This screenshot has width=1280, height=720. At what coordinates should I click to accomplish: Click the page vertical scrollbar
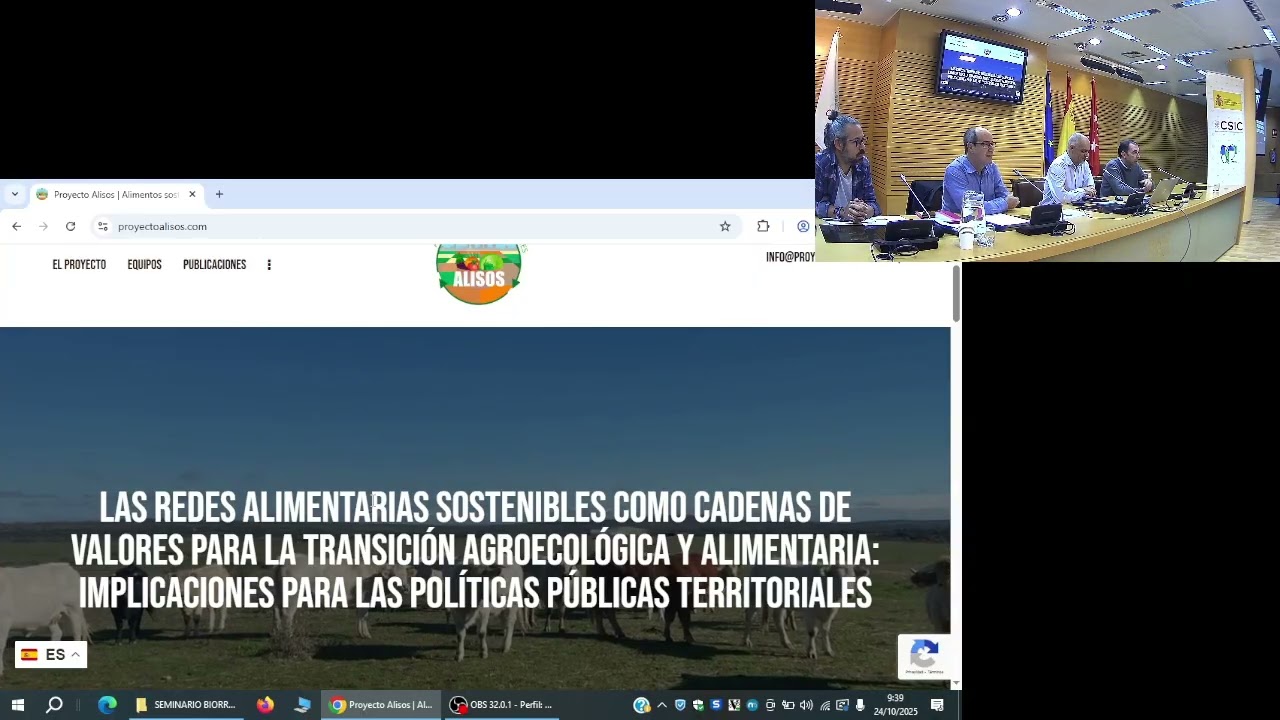point(956,293)
